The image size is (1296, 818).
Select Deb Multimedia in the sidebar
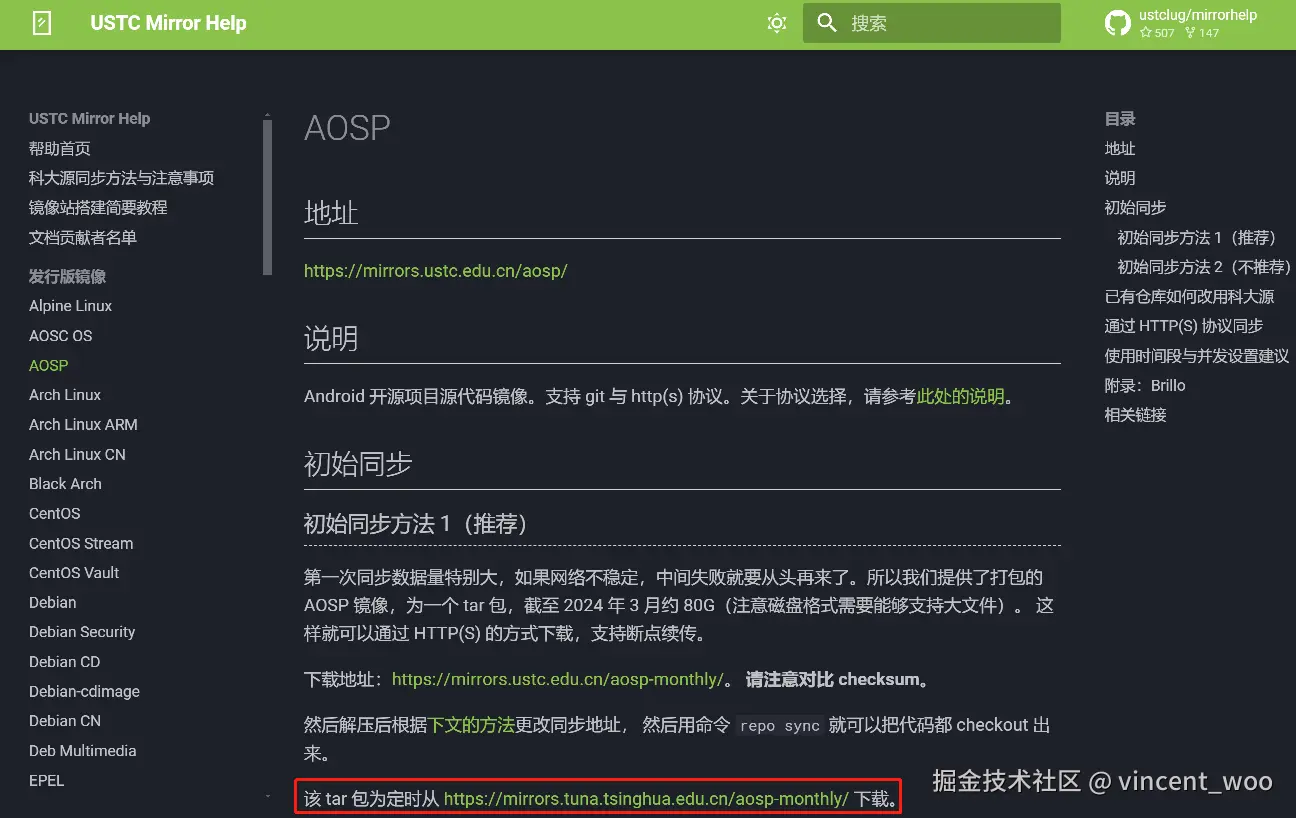[82, 750]
